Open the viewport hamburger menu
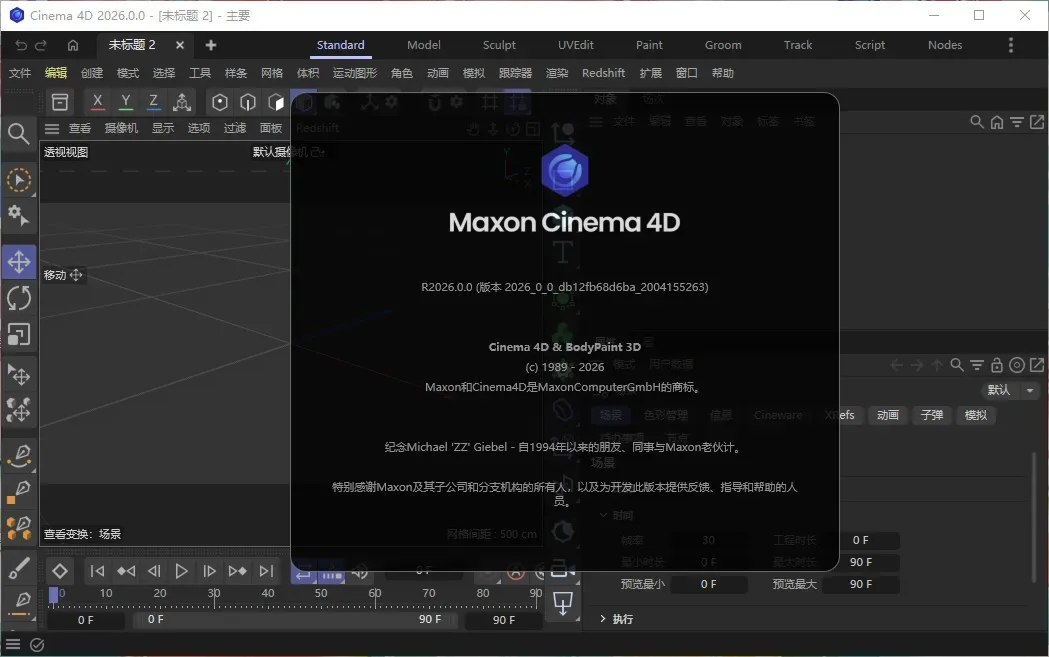The width and height of the screenshot is (1049, 657). click(52, 128)
